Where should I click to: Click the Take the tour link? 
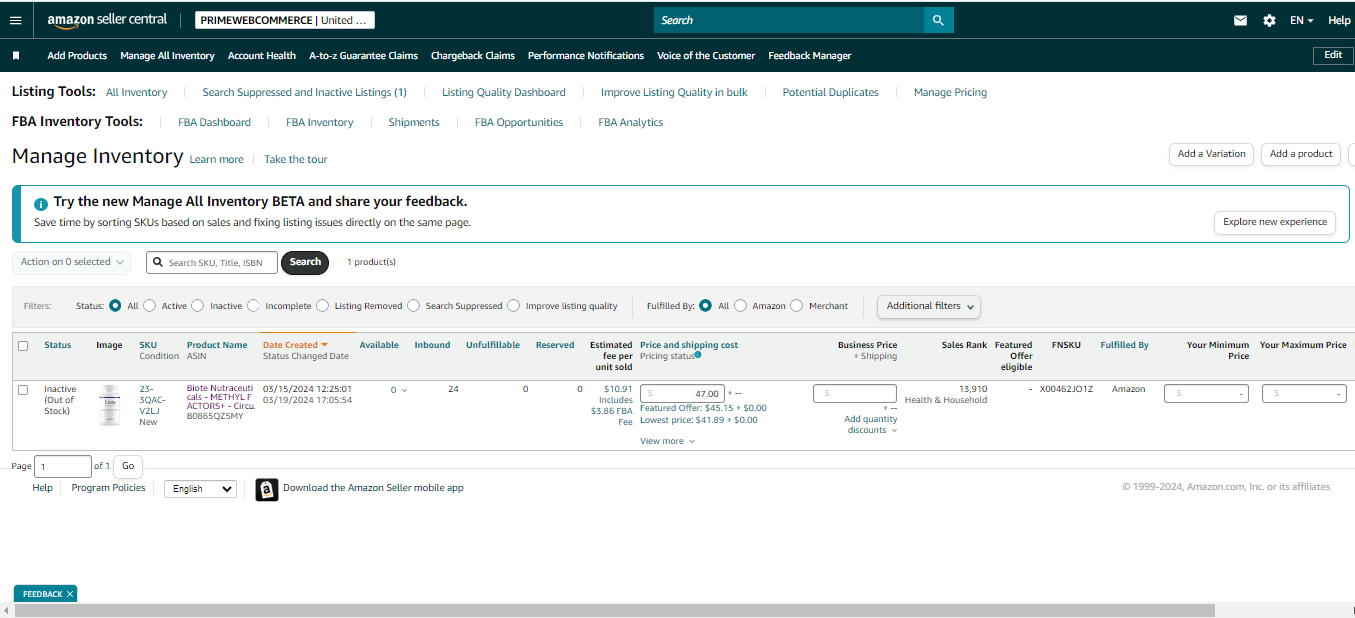coord(295,160)
